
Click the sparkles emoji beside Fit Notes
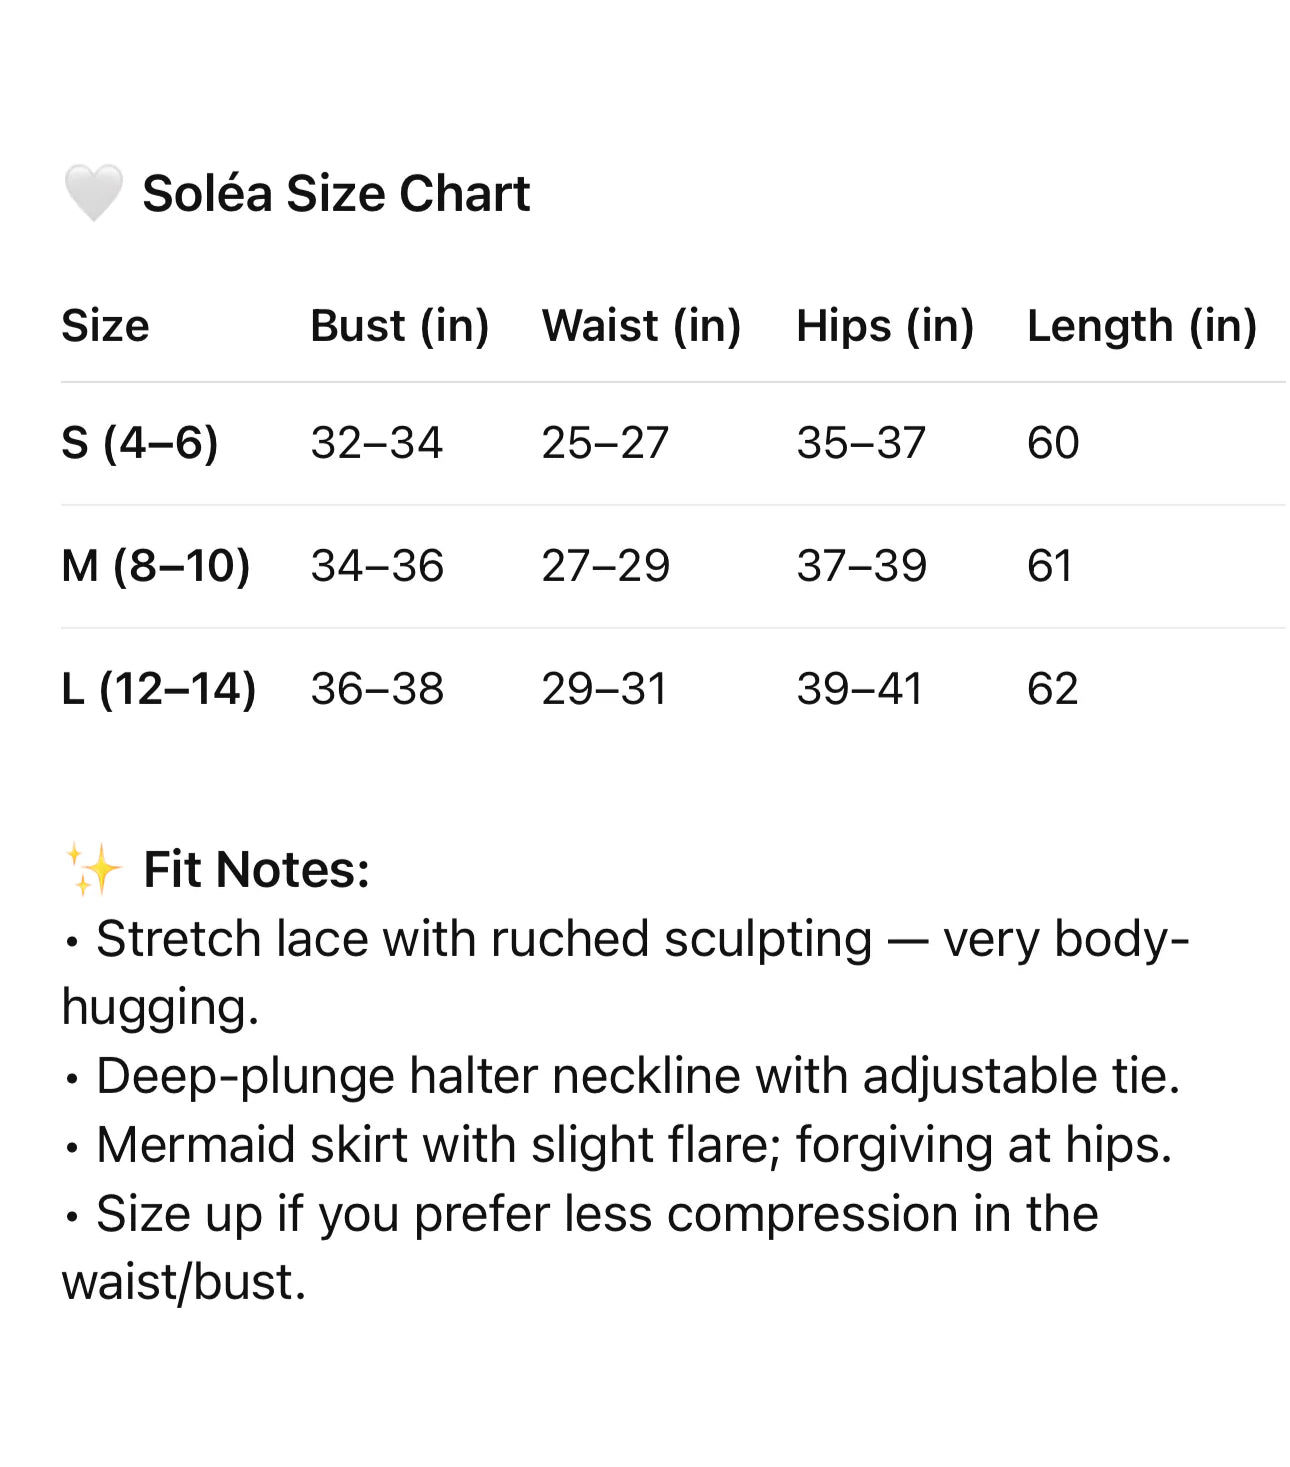tap(92, 869)
